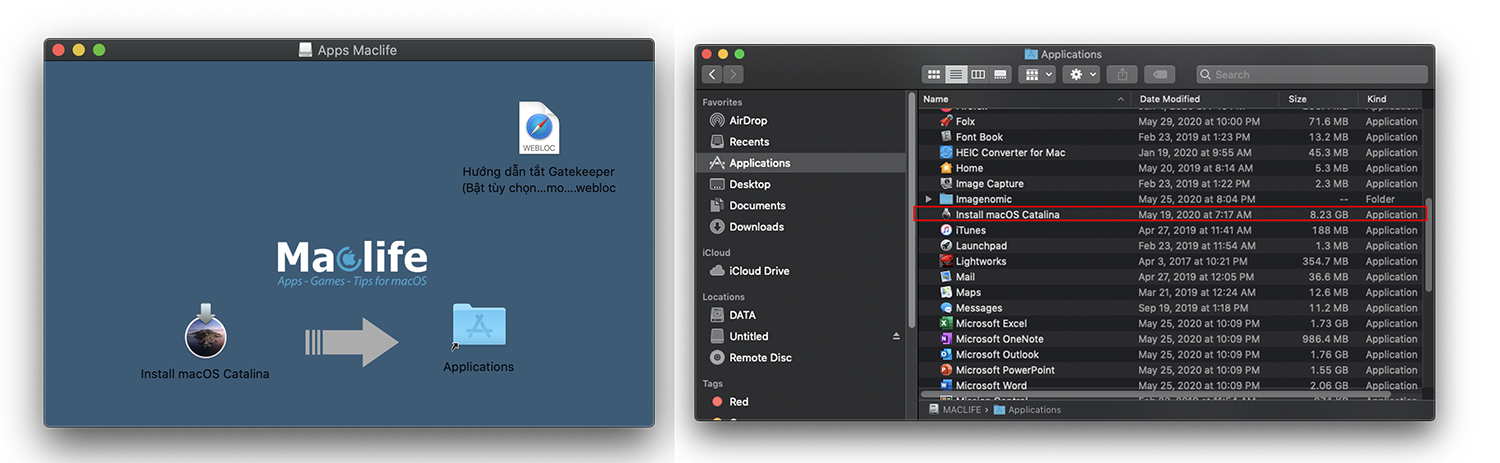This screenshot has width=1500, height=463.
Task: Select list view in Finder toolbar
Action: (x=956, y=75)
